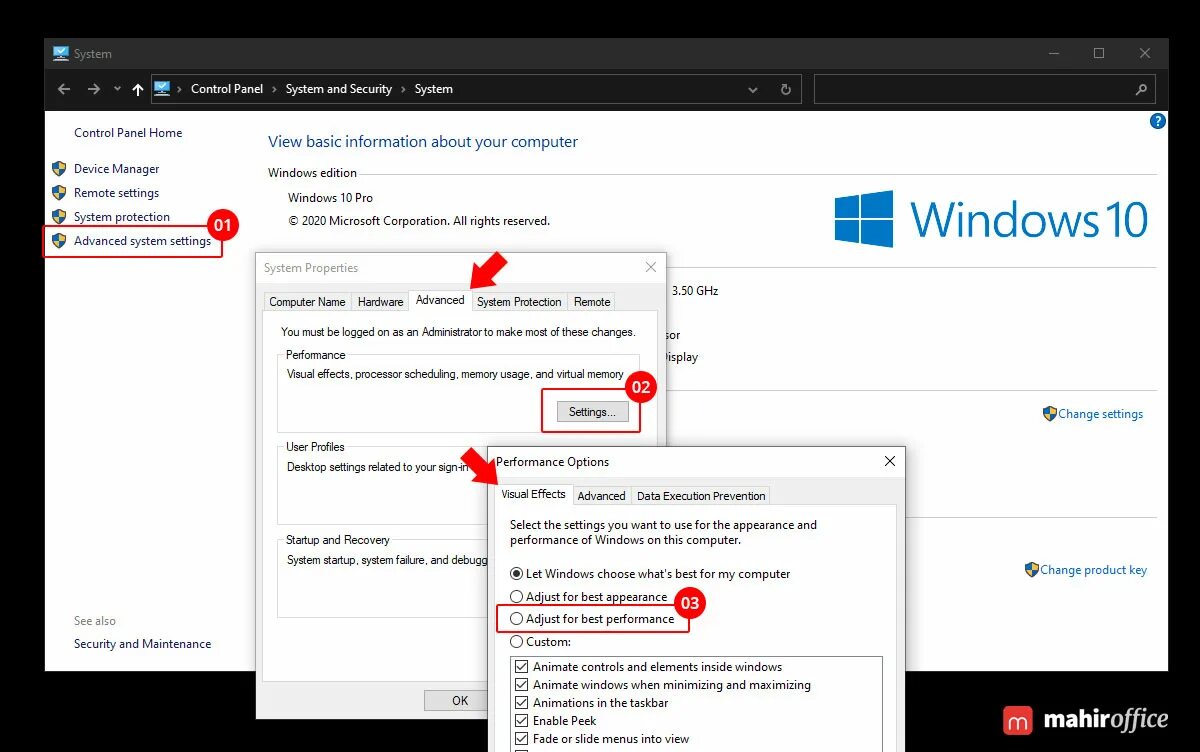Select Control Panel in the breadcrumb
Viewport: 1200px width, 752px height.
click(227, 89)
